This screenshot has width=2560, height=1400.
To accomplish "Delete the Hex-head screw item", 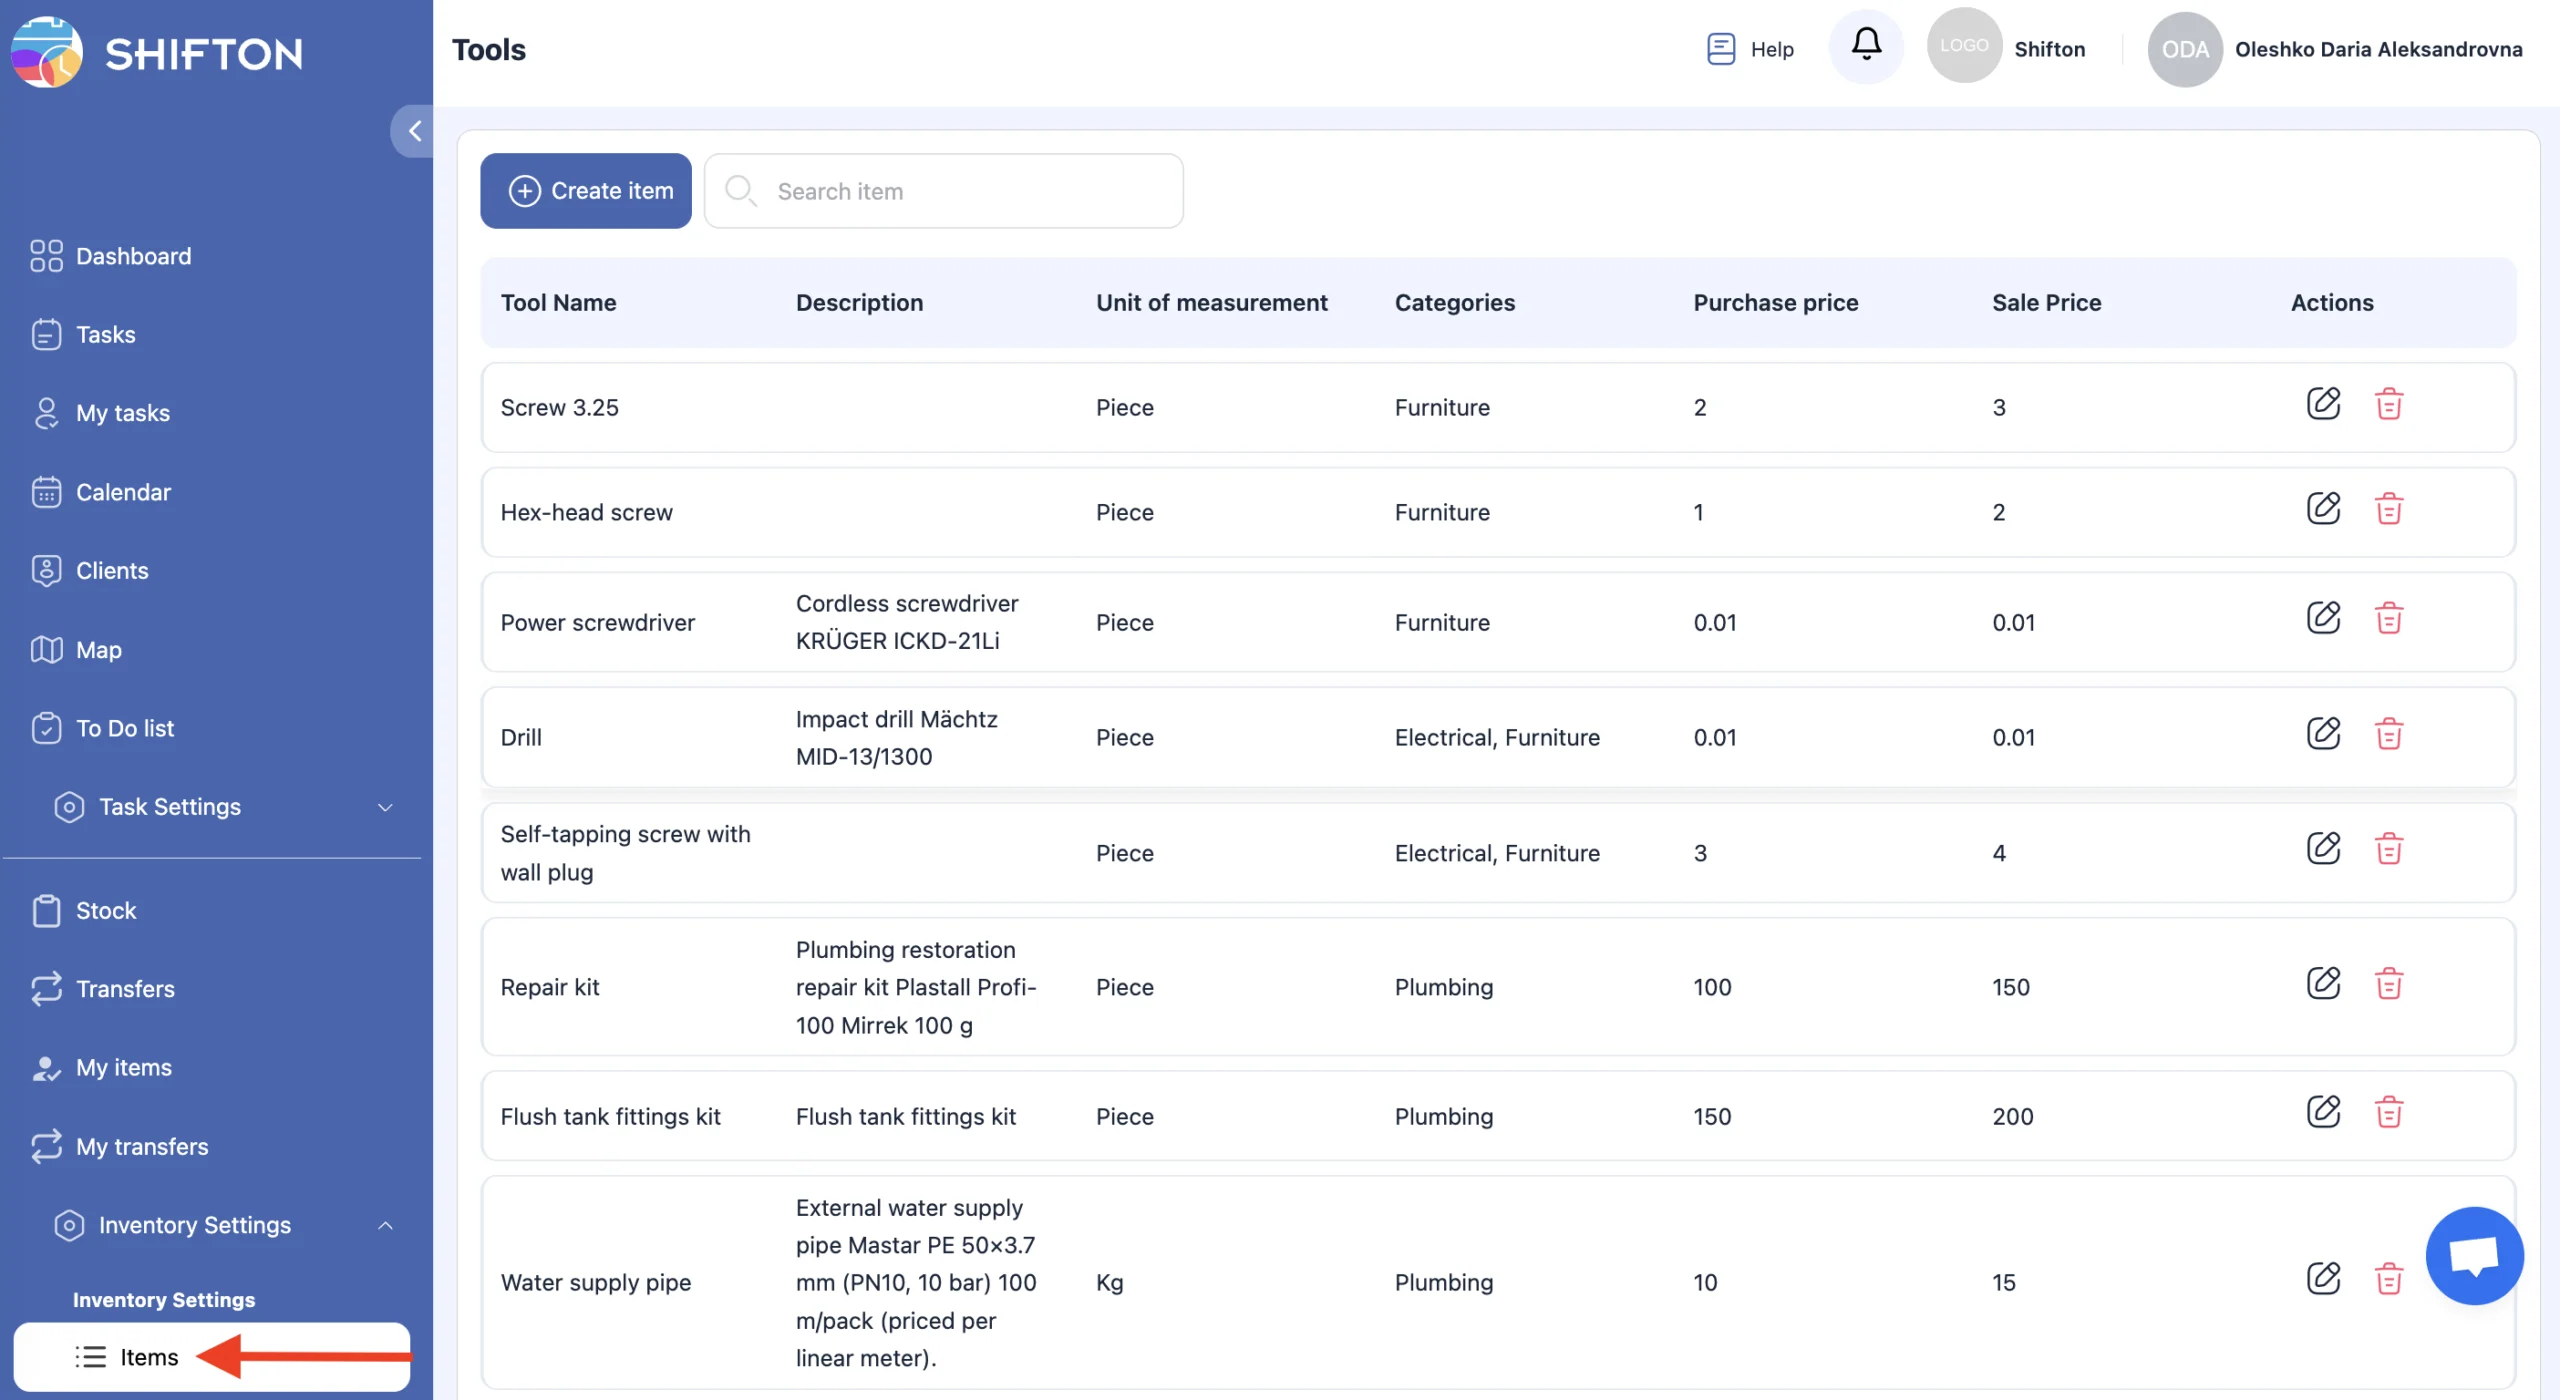I will (2389, 509).
